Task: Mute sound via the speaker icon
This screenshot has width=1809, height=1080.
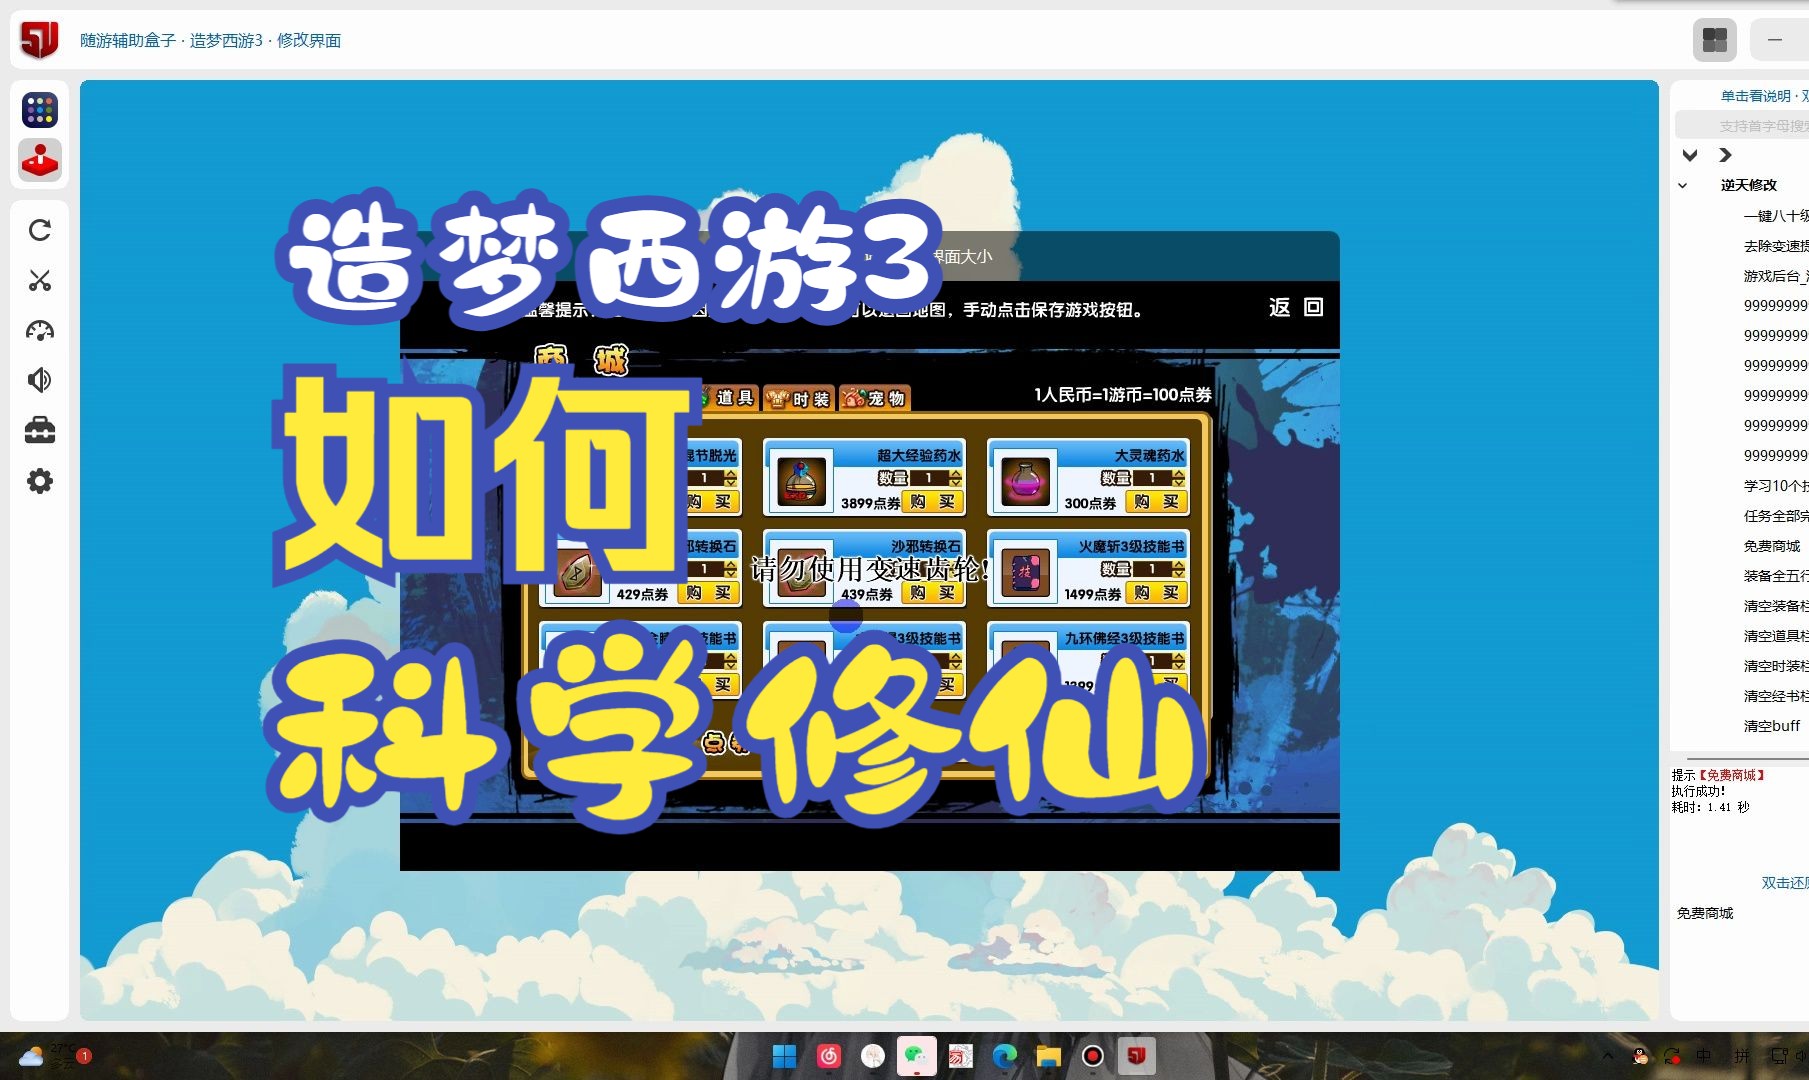Action: pyautogui.click(x=39, y=380)
